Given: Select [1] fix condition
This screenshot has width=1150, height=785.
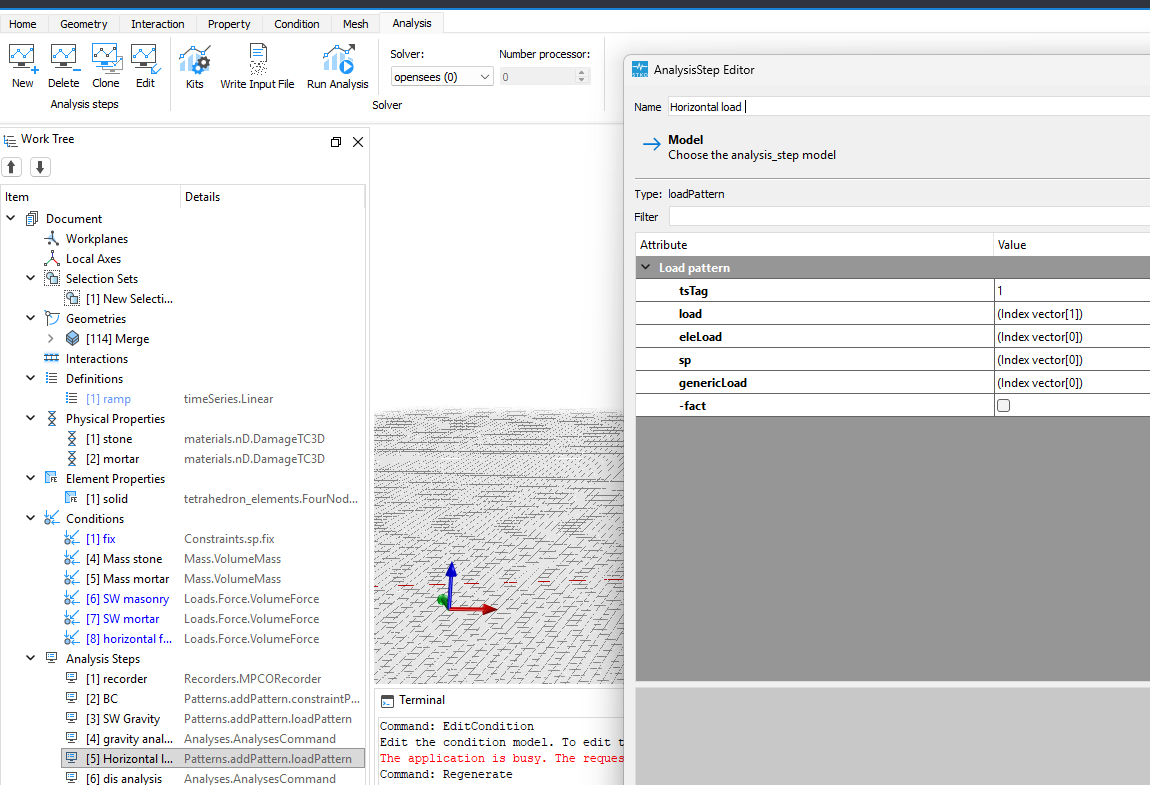Looking at the screenshot, I should 100,538.
